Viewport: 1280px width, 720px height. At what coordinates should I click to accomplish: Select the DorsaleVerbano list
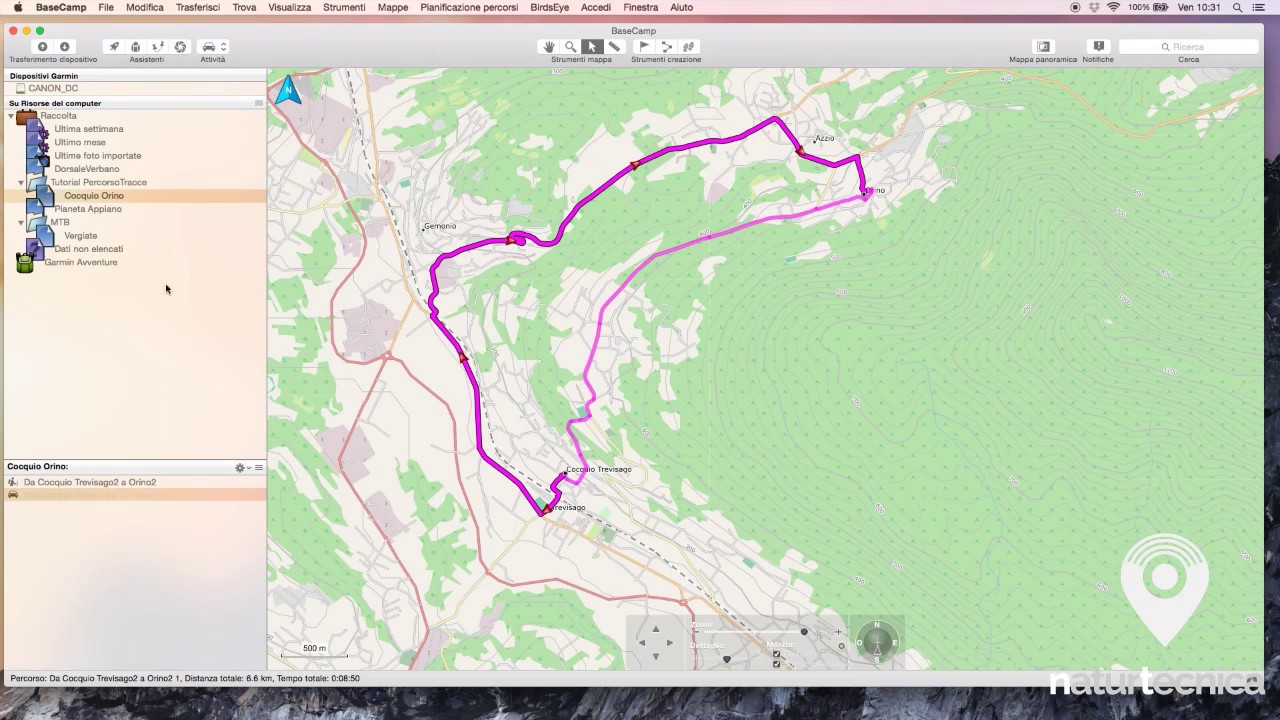(x=87, y=169)
